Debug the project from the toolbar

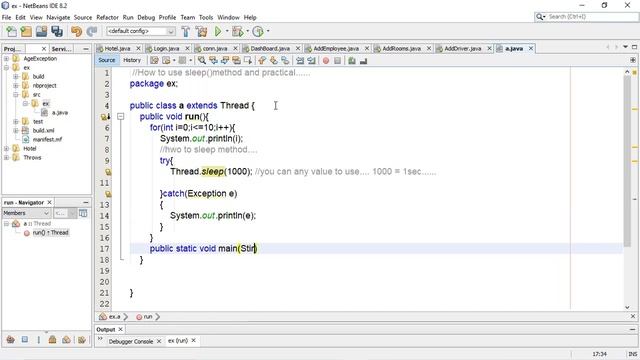237,31
